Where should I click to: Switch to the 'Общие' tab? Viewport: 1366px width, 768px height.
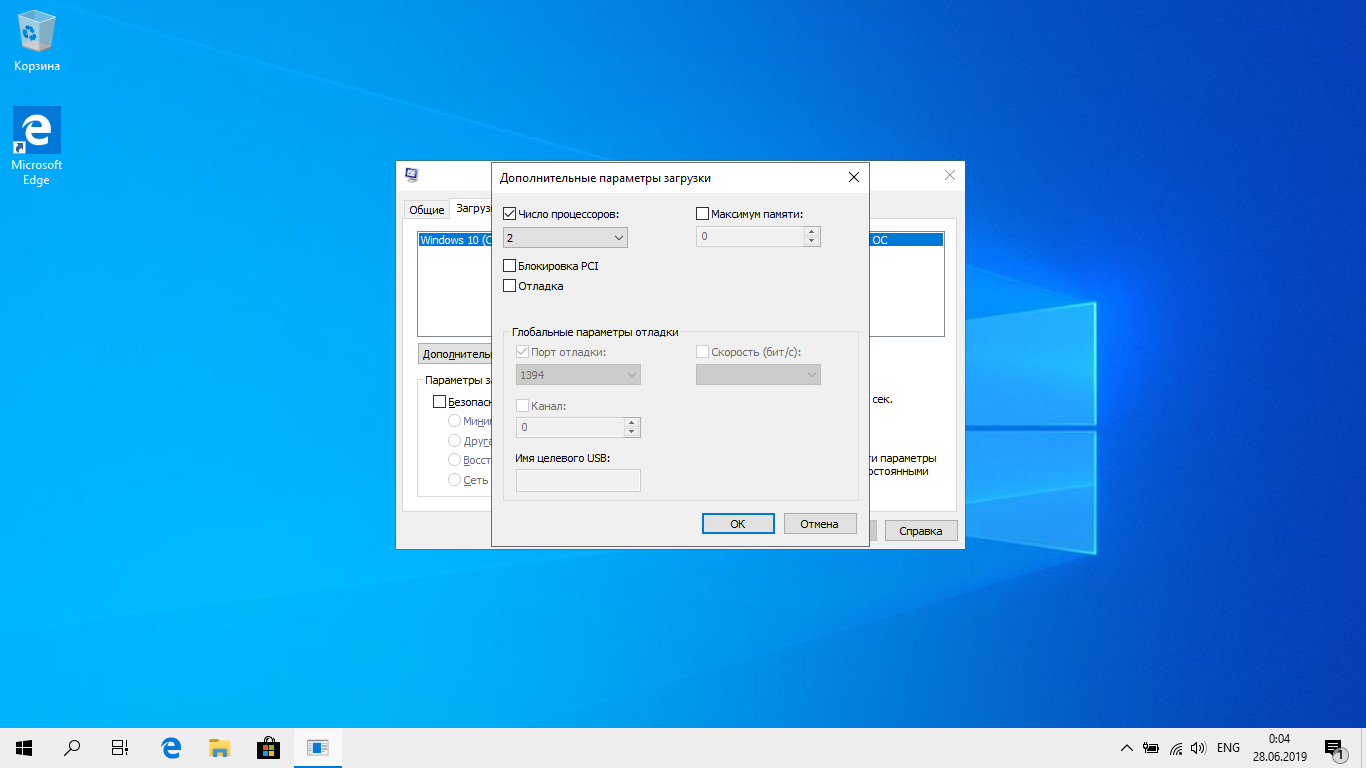[426, 210]
